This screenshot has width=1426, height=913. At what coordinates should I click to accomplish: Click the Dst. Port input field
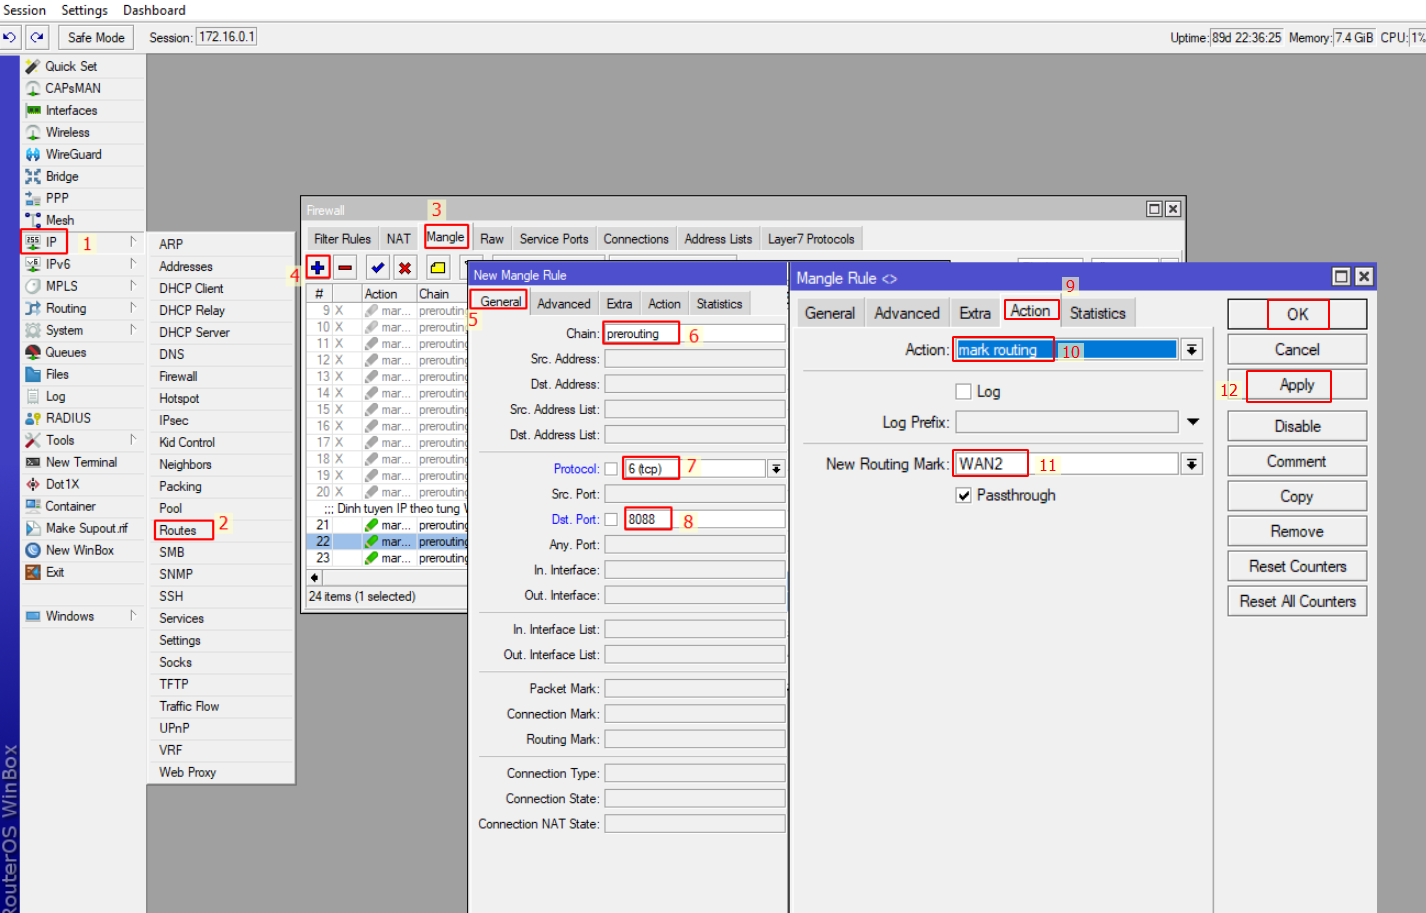click(704, 519)
